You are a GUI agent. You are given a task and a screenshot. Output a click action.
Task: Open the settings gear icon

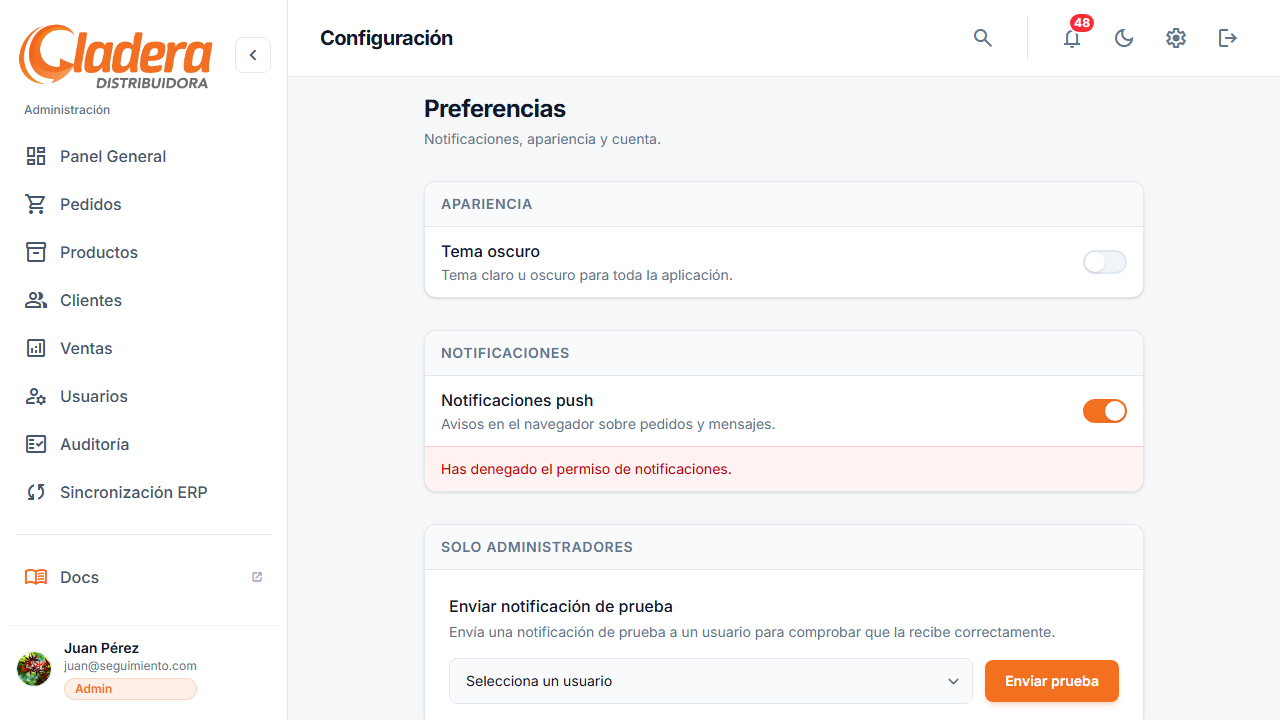pos(1176,38)
